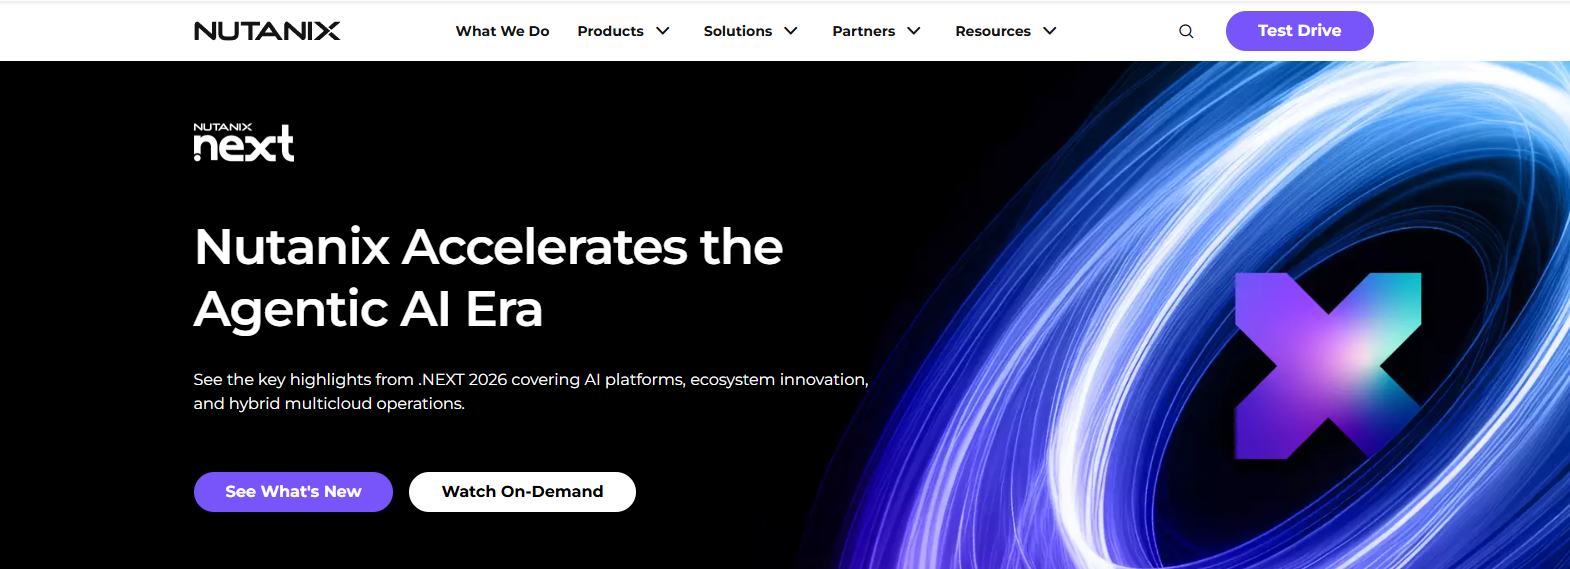Click the .NEXT 2026 highlights description text
This screenshot has height=569, width=1570.
tap(530, 391)
